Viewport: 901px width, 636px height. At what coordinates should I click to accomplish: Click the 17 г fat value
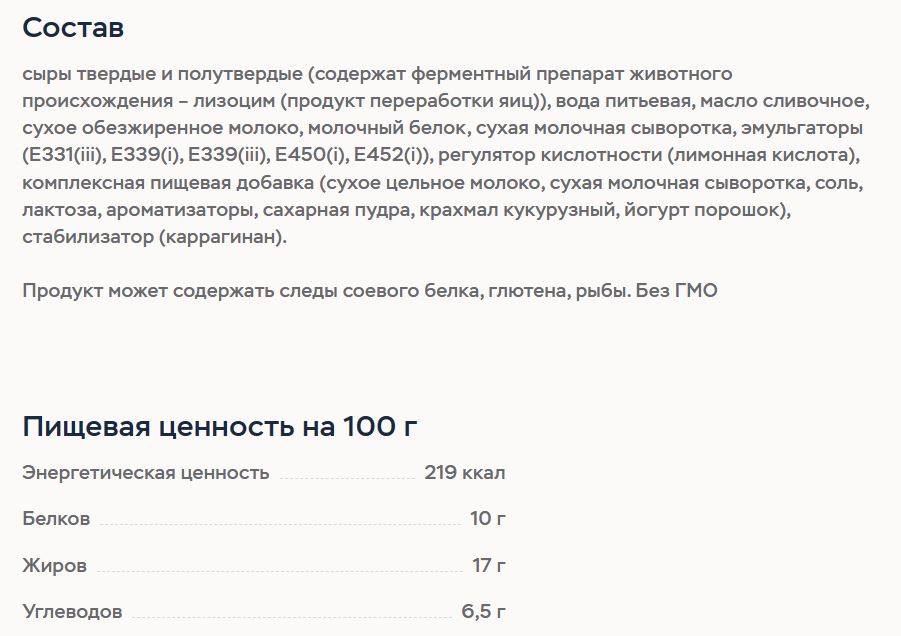pos(489,565)
